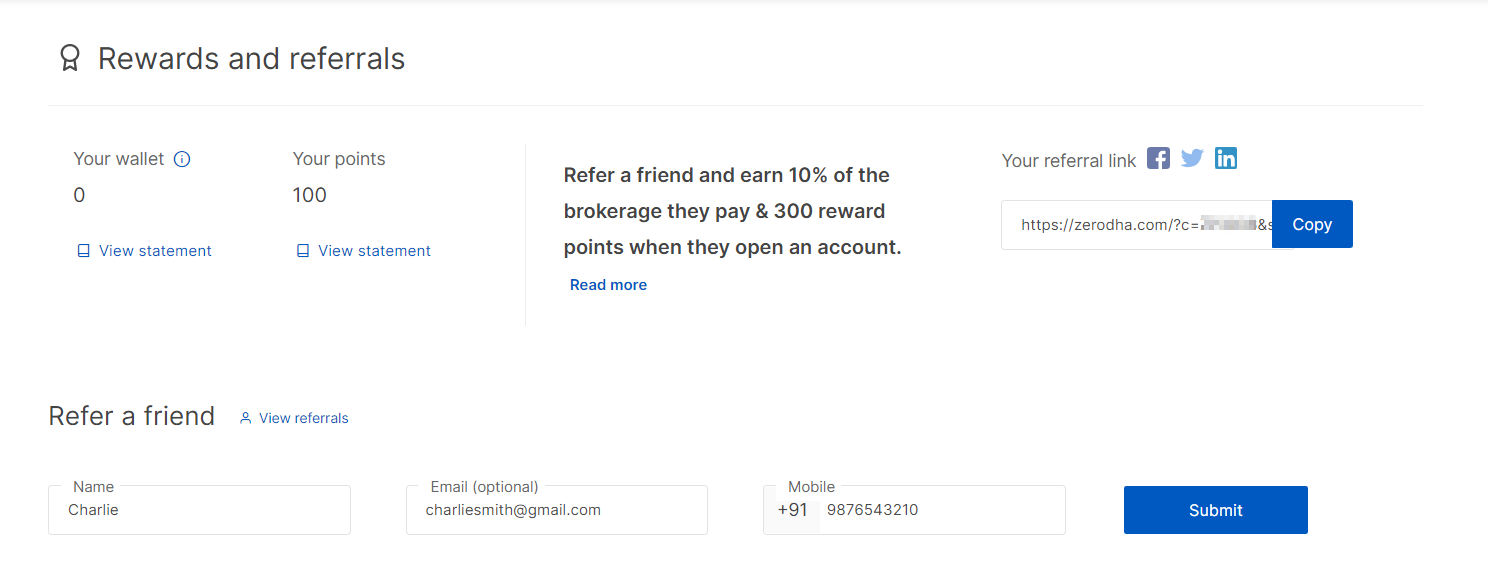Share the referral link on Twitter
The height and width of the screenshot is (570, 1488).
1192,158
